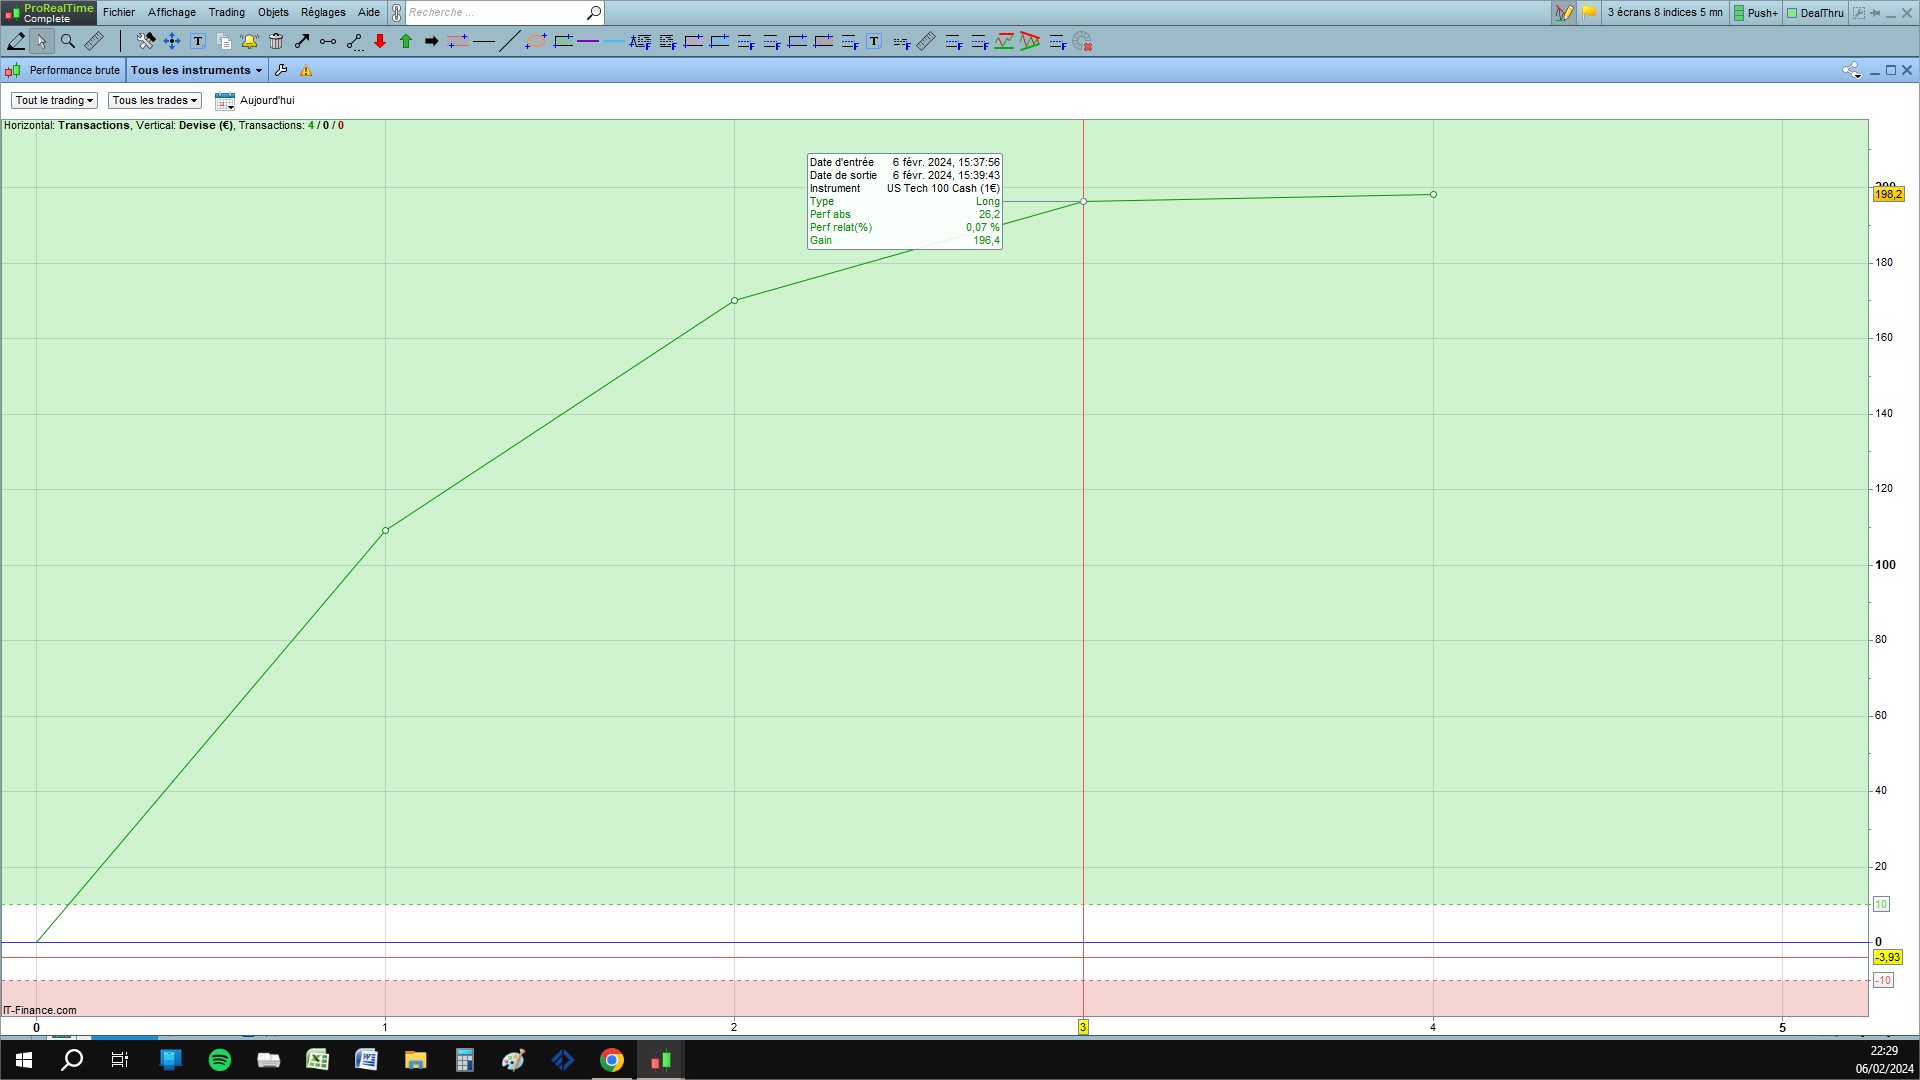Toggle the DealThru checkbox
Screen dimensions: 1920x1080
[1814, 13]
